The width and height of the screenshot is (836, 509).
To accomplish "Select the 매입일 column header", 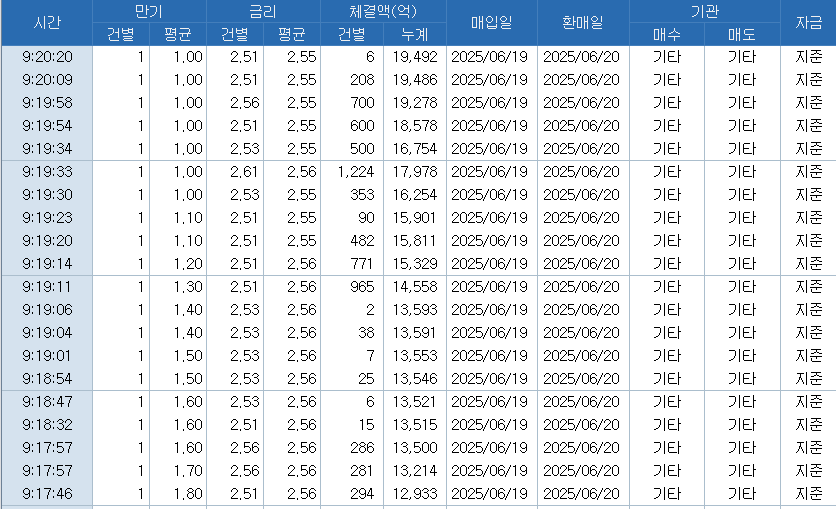I will [490, 23].
